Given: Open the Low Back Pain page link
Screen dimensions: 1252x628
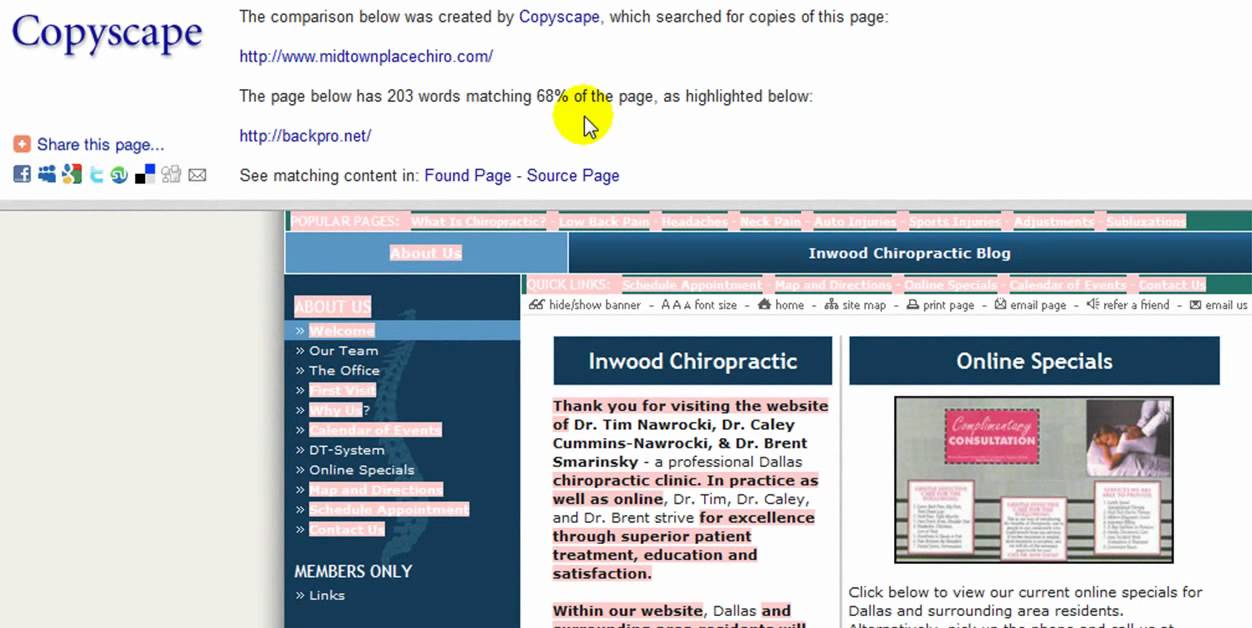Looking at the screenshot, I should click(604, 222).
